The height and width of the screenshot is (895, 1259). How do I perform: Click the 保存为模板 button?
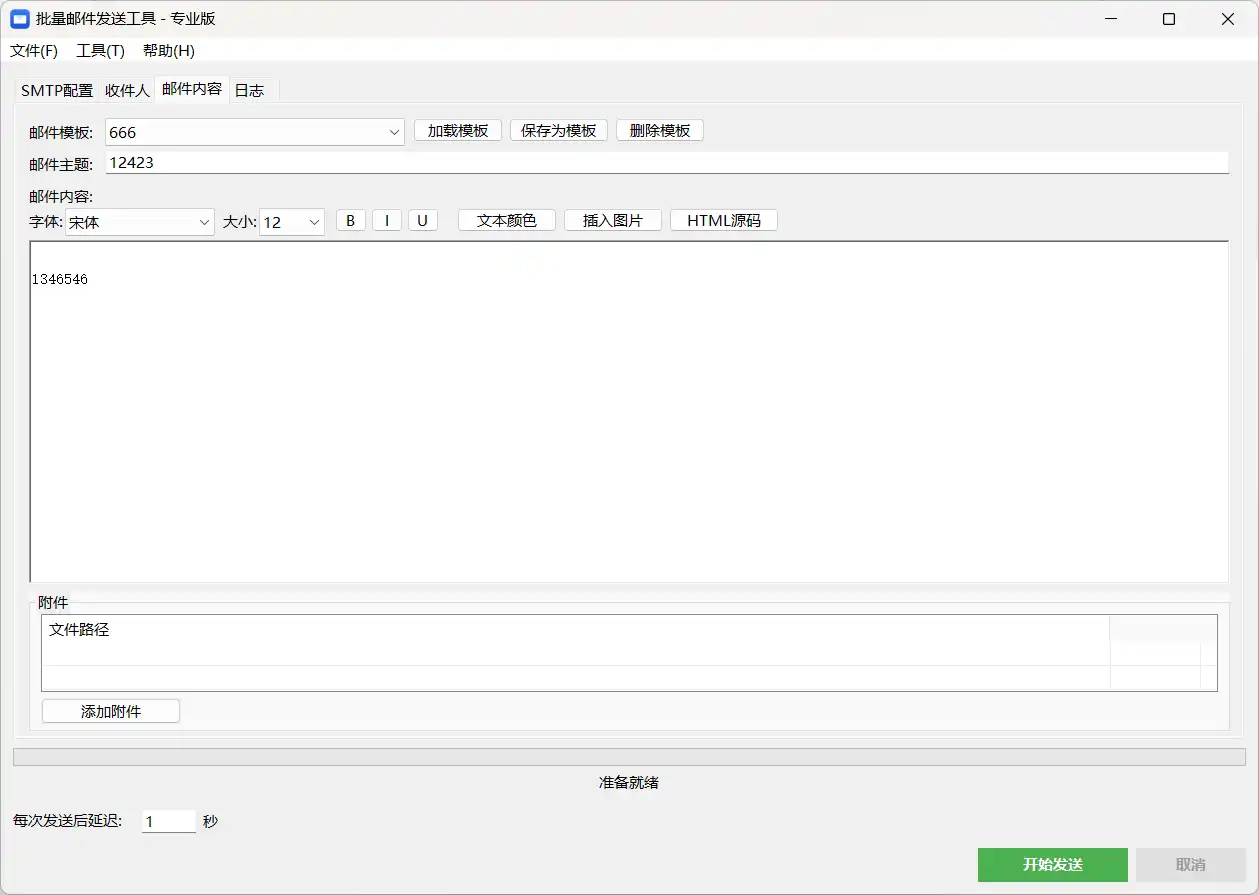(559, 131)
